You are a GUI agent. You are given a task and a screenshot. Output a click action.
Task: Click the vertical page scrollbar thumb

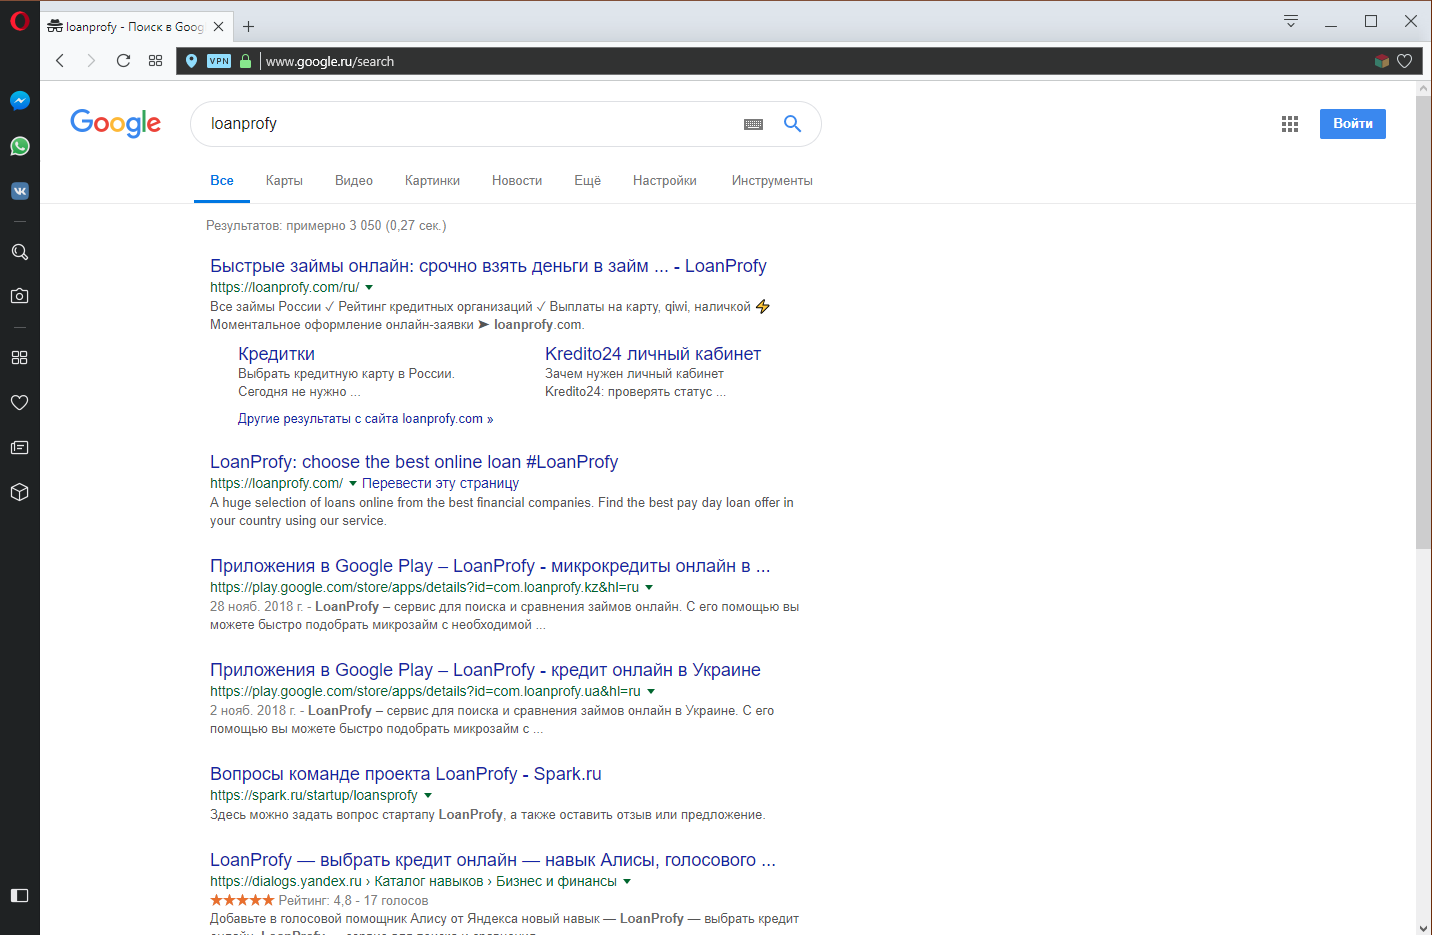click(1424, 322)
